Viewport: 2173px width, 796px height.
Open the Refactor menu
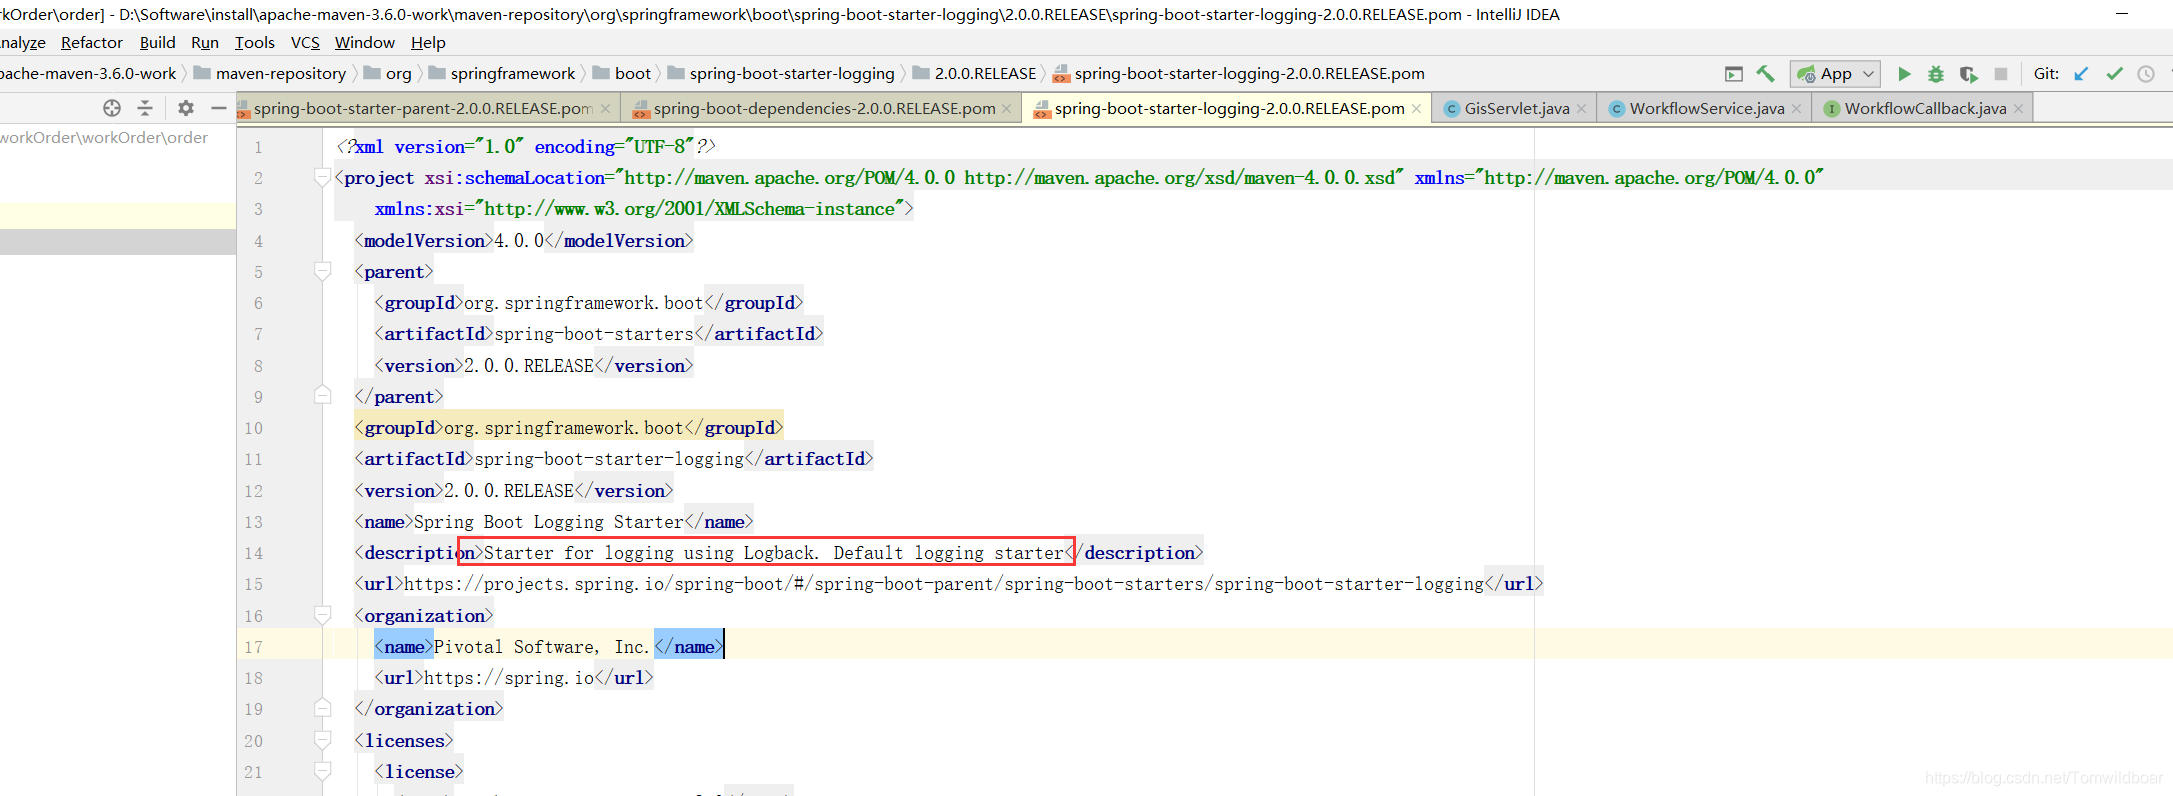92,43
